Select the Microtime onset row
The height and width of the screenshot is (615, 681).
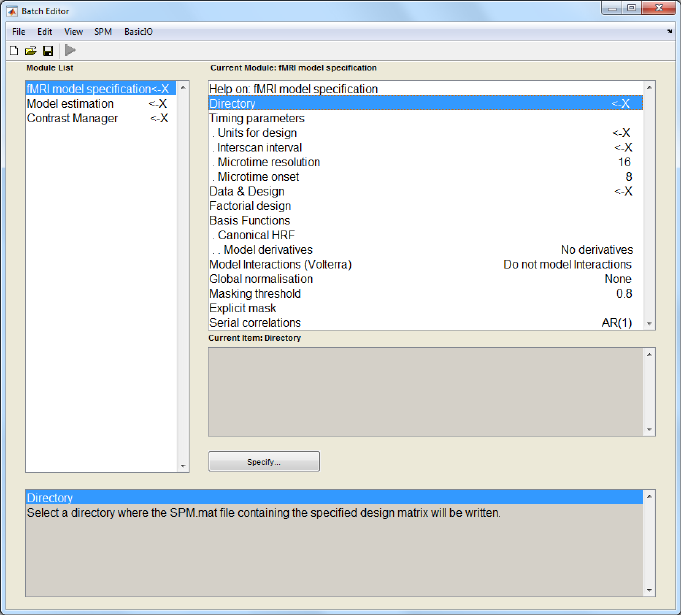click(x=426, y=177)
